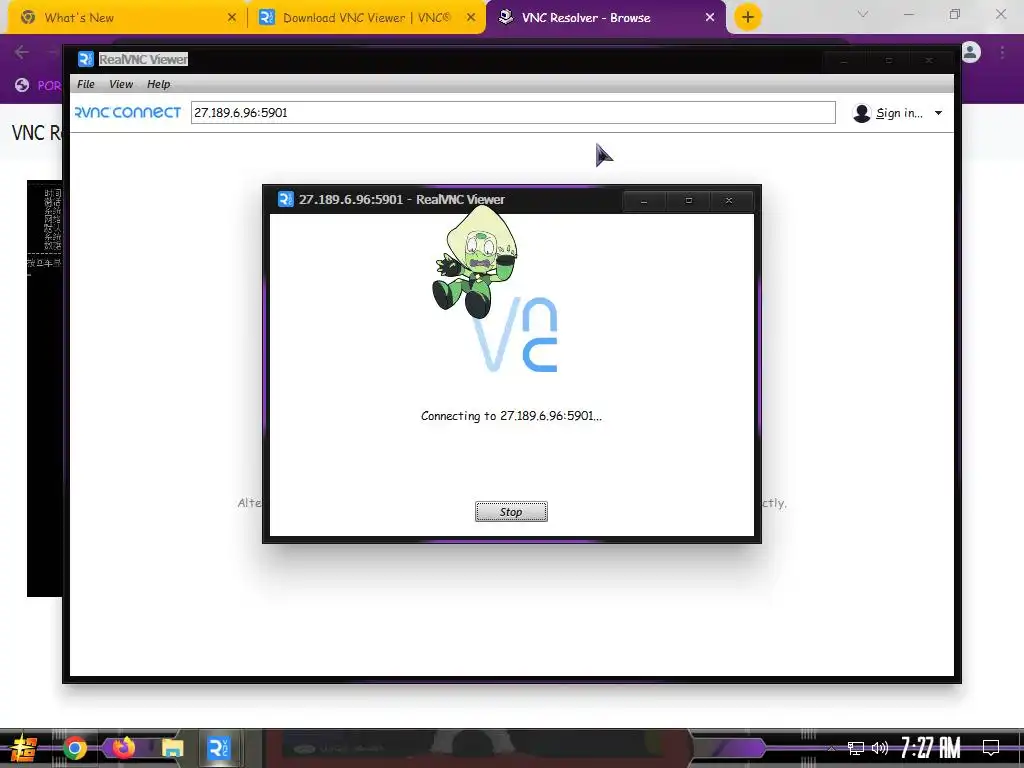
Task: Stop the VNC connection attempt
Action: coord(511,512)
